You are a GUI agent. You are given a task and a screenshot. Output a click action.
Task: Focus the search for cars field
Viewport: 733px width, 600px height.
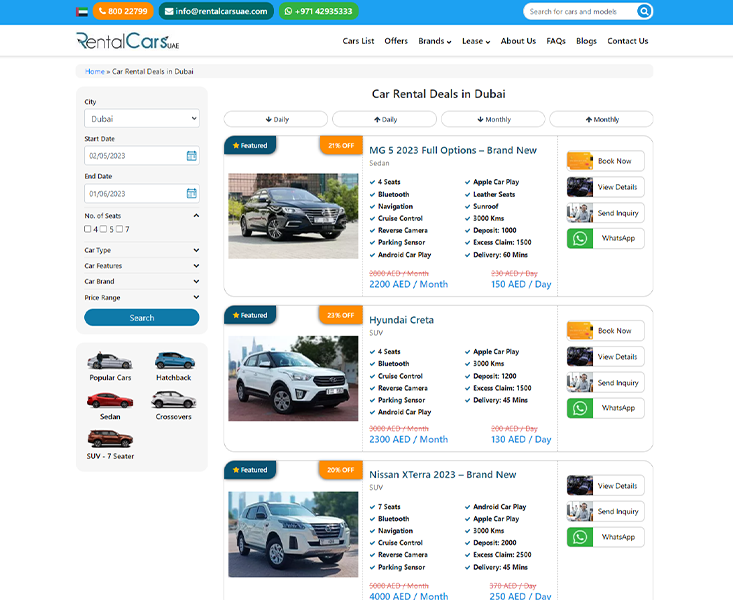580,11
